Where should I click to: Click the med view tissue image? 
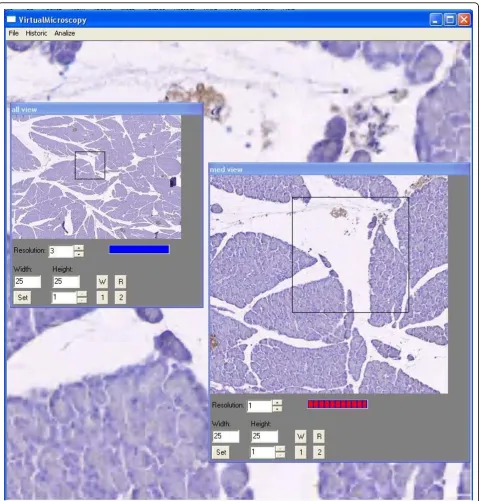pyautogui.click(x=329, y=284)
